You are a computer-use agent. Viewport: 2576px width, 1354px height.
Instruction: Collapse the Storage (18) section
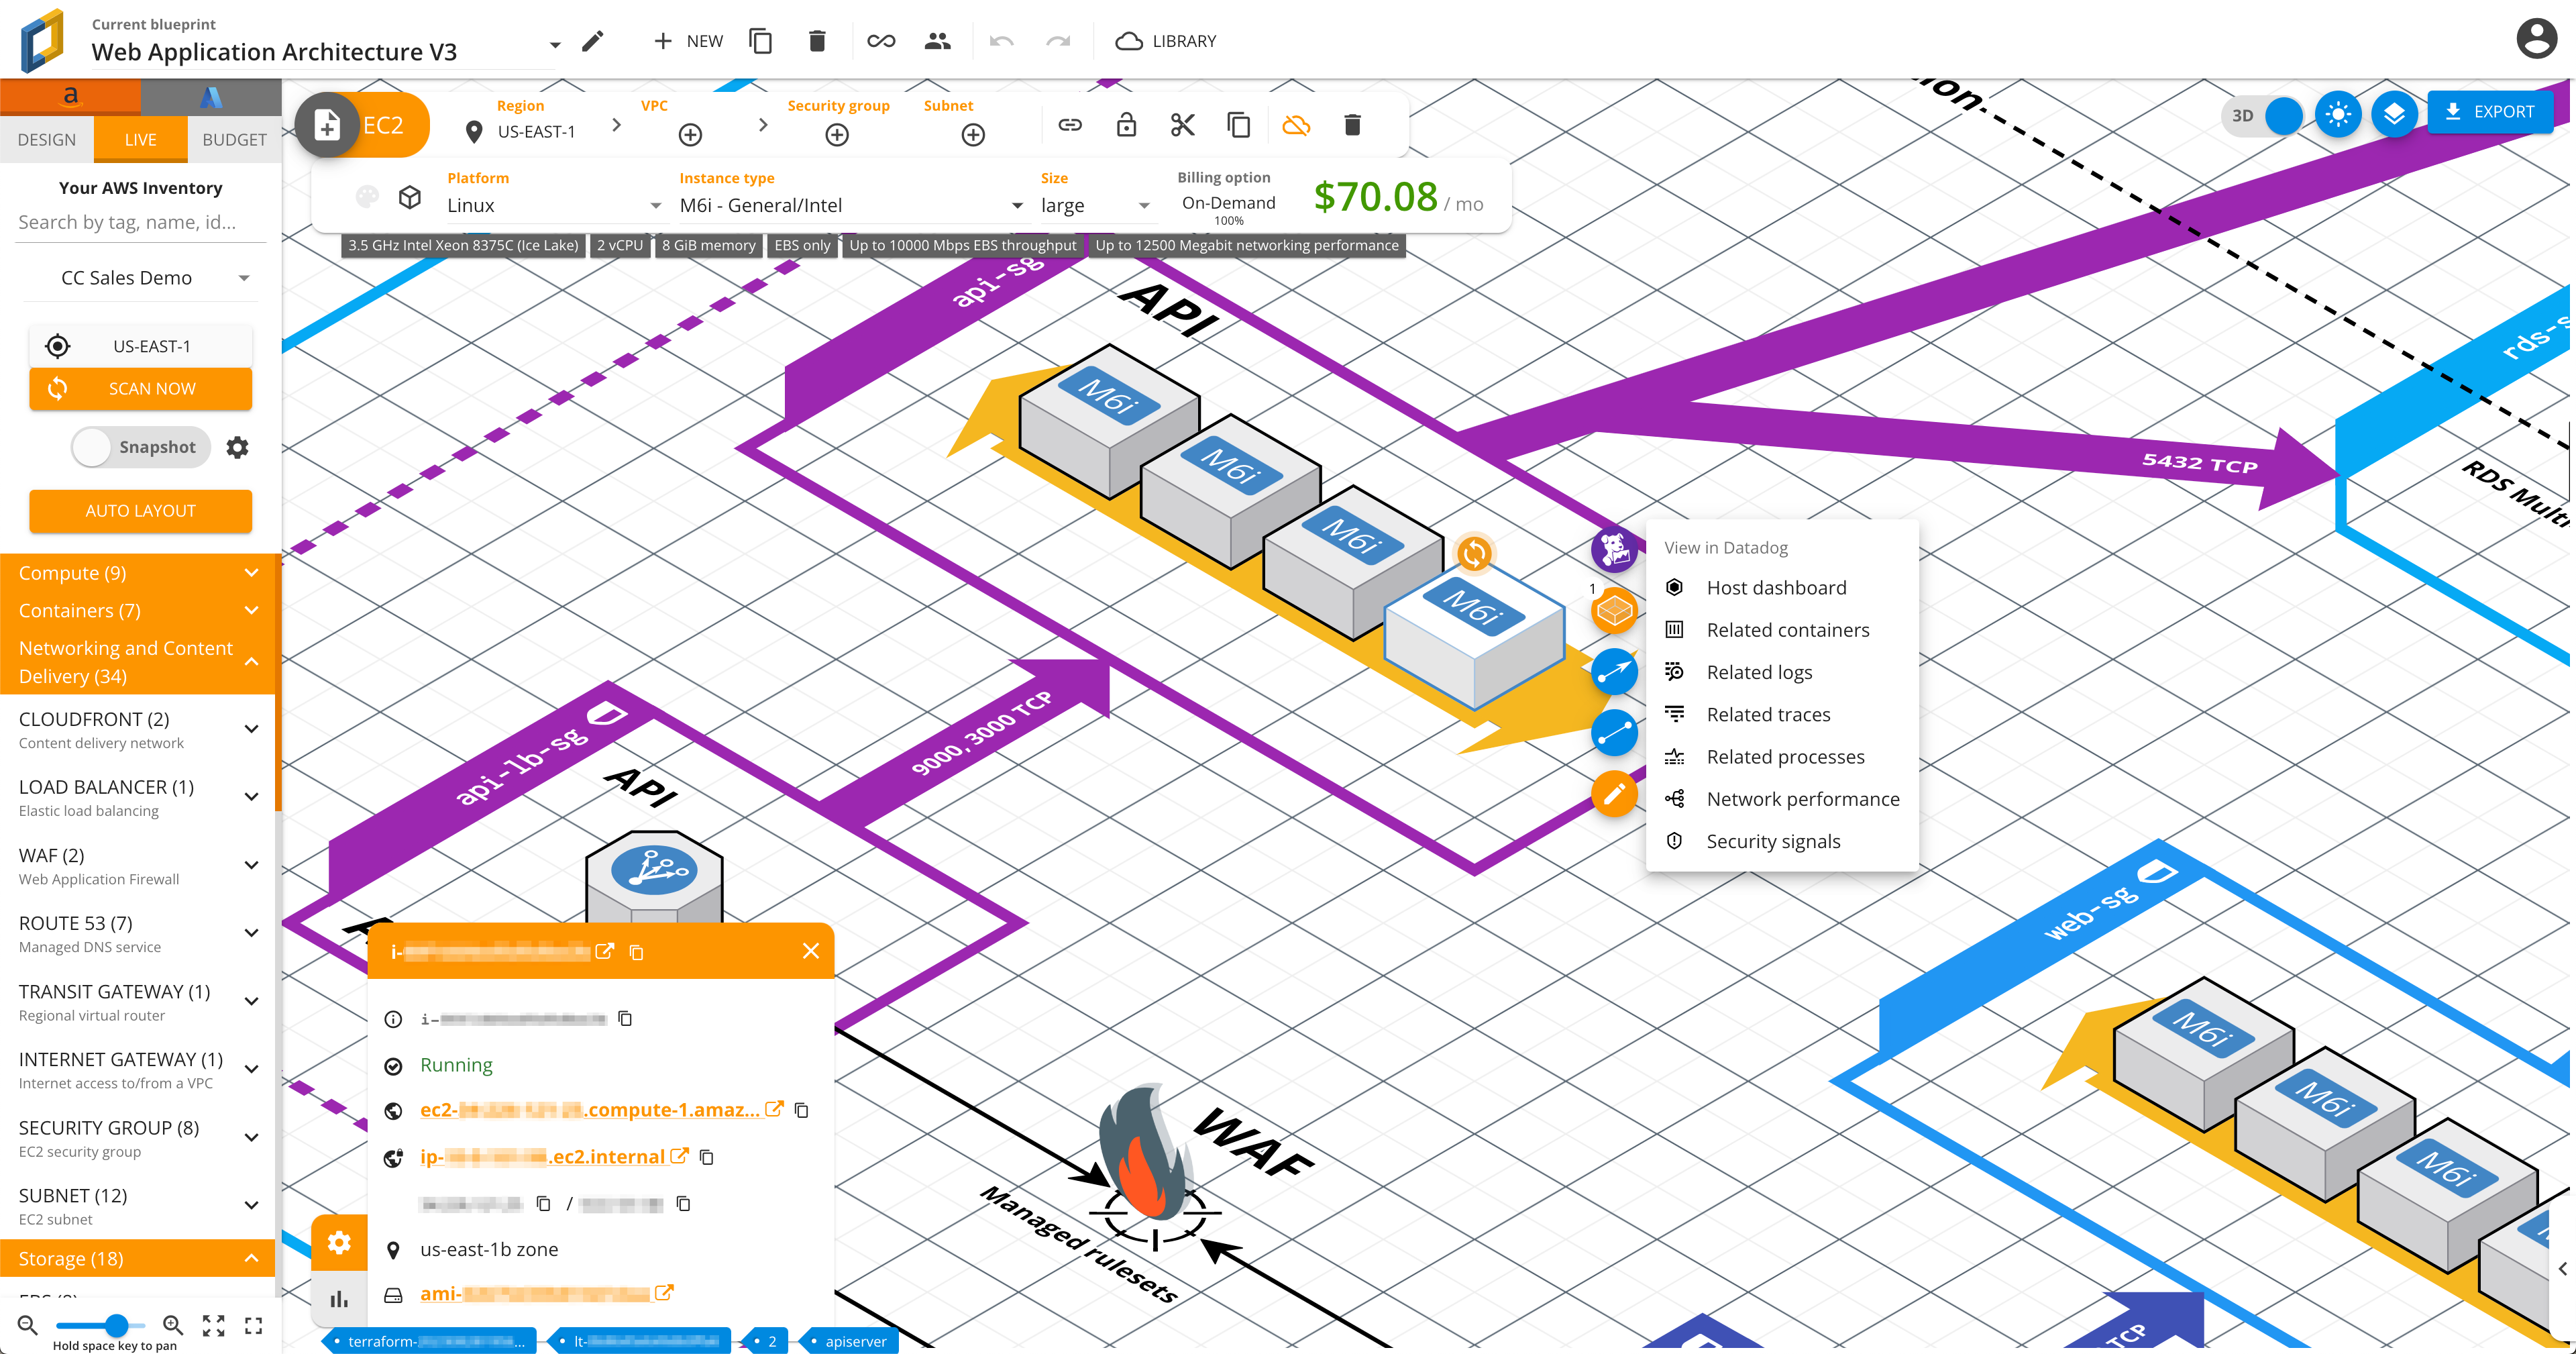click(x=251, y=1258)
